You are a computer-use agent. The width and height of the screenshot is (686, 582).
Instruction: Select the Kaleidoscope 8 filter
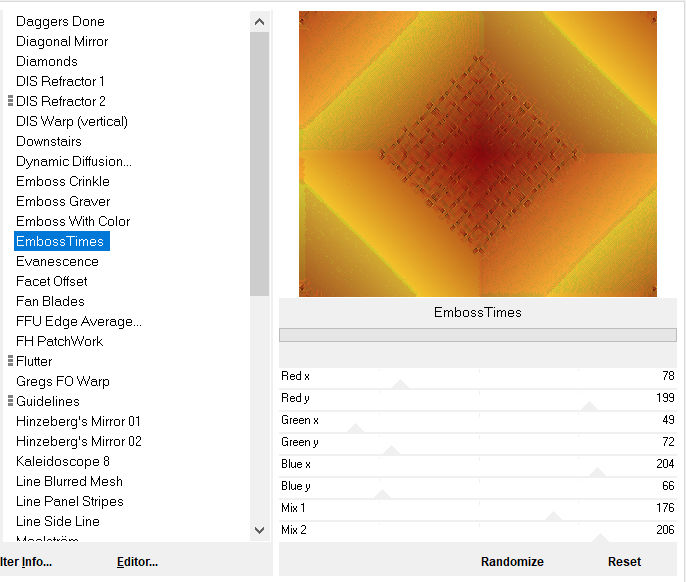(x=63, y=461)
